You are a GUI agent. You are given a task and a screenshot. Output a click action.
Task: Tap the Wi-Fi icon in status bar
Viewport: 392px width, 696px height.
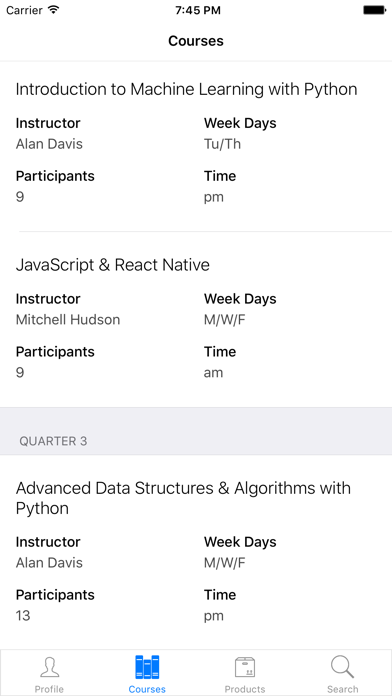click(x=54, y=10)
